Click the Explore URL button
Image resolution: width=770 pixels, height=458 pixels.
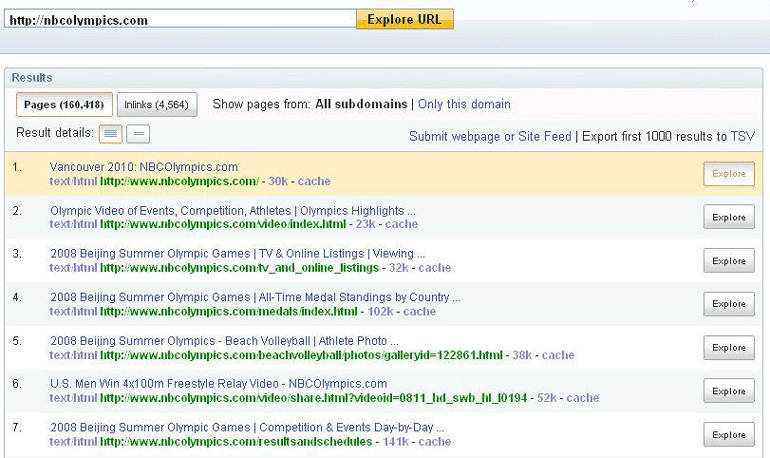[405, 20]
